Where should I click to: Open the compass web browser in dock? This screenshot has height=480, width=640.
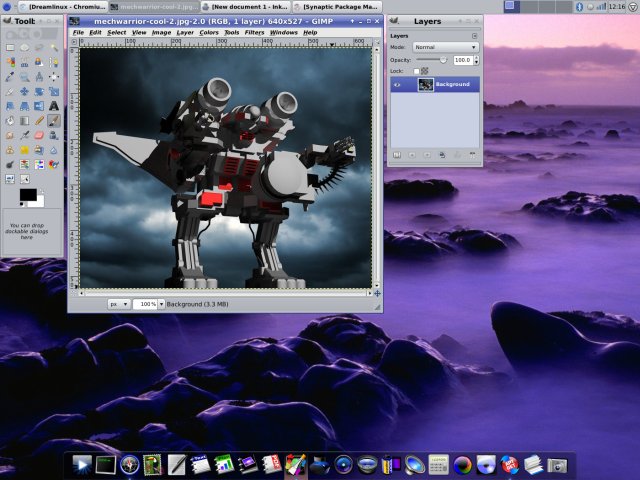(x=130, y=465)
